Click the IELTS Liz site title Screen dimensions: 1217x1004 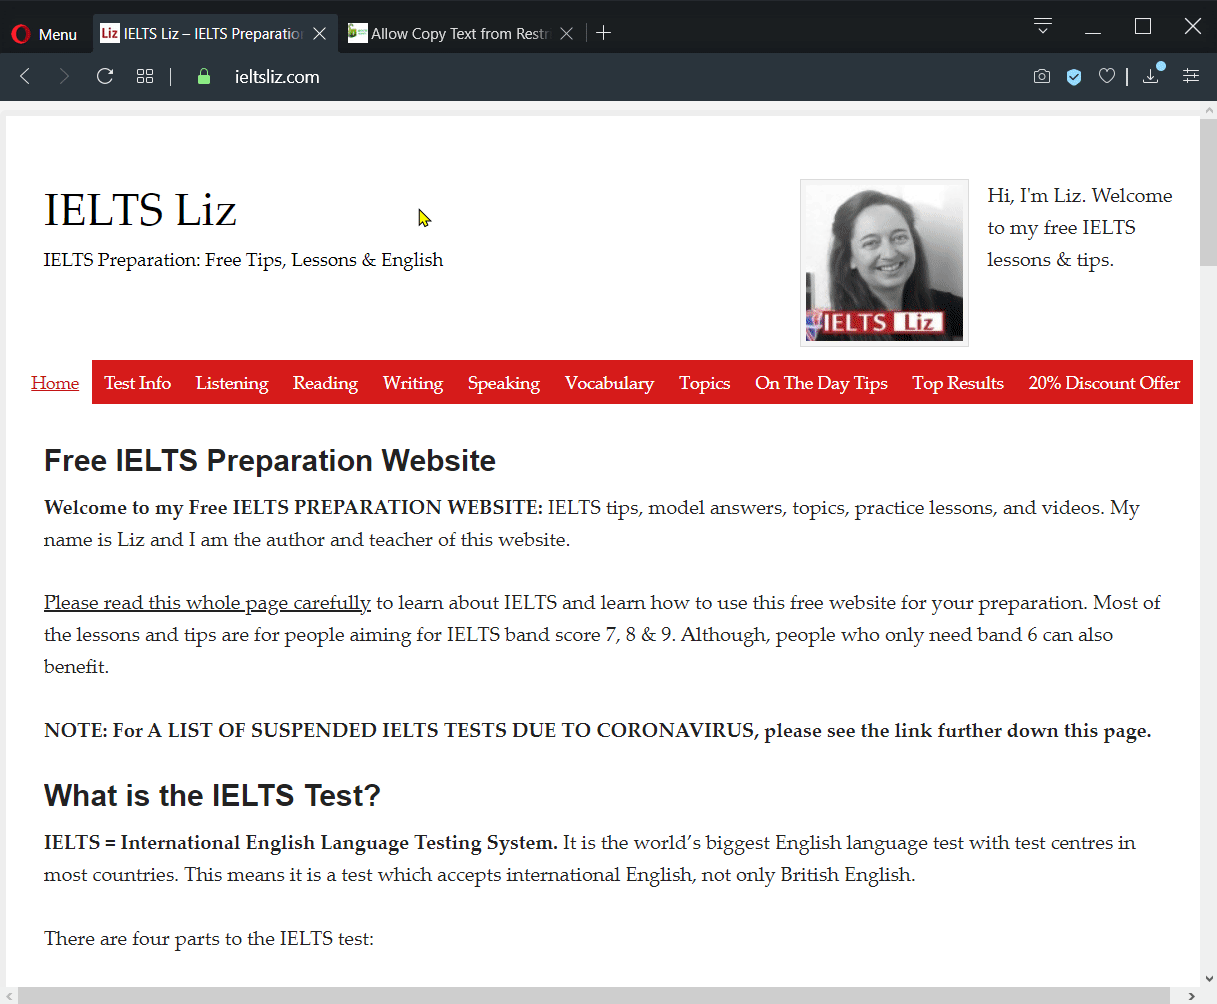coord(140,210)
